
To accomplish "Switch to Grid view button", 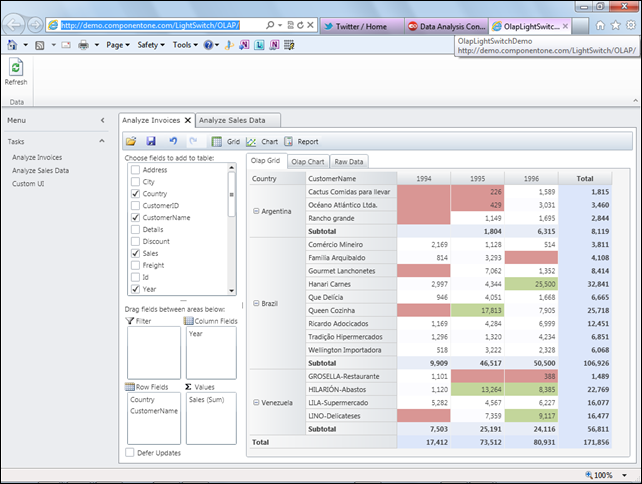I will [x=226, y=142].
